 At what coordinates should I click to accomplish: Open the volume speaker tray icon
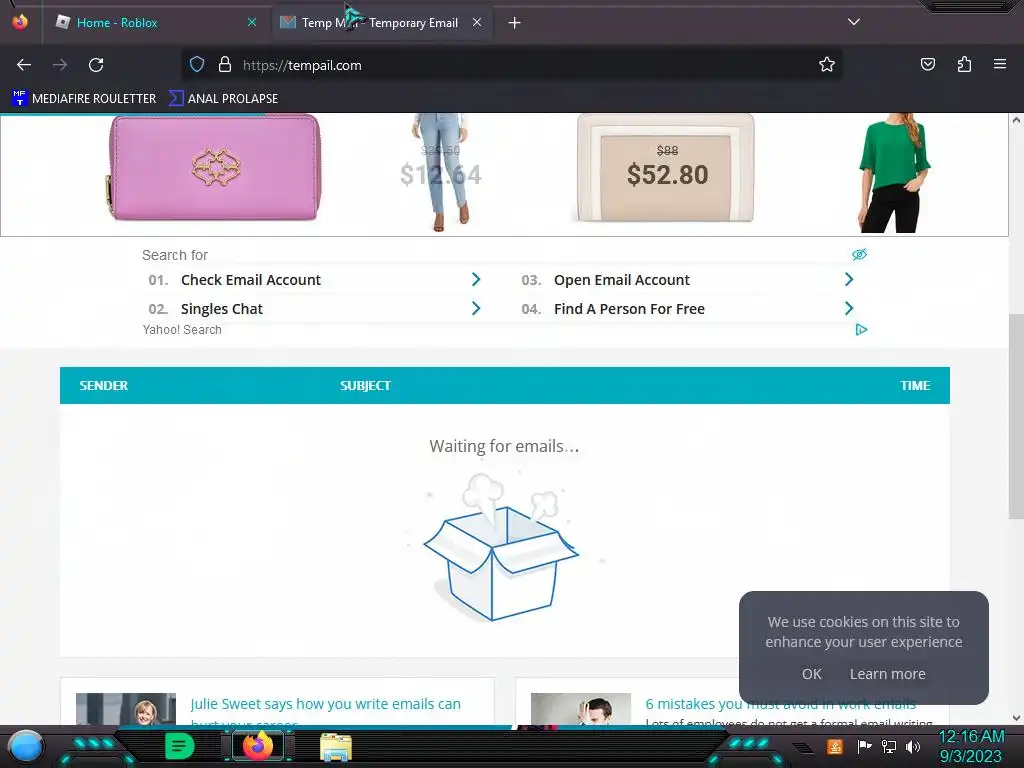coord(913,746)
